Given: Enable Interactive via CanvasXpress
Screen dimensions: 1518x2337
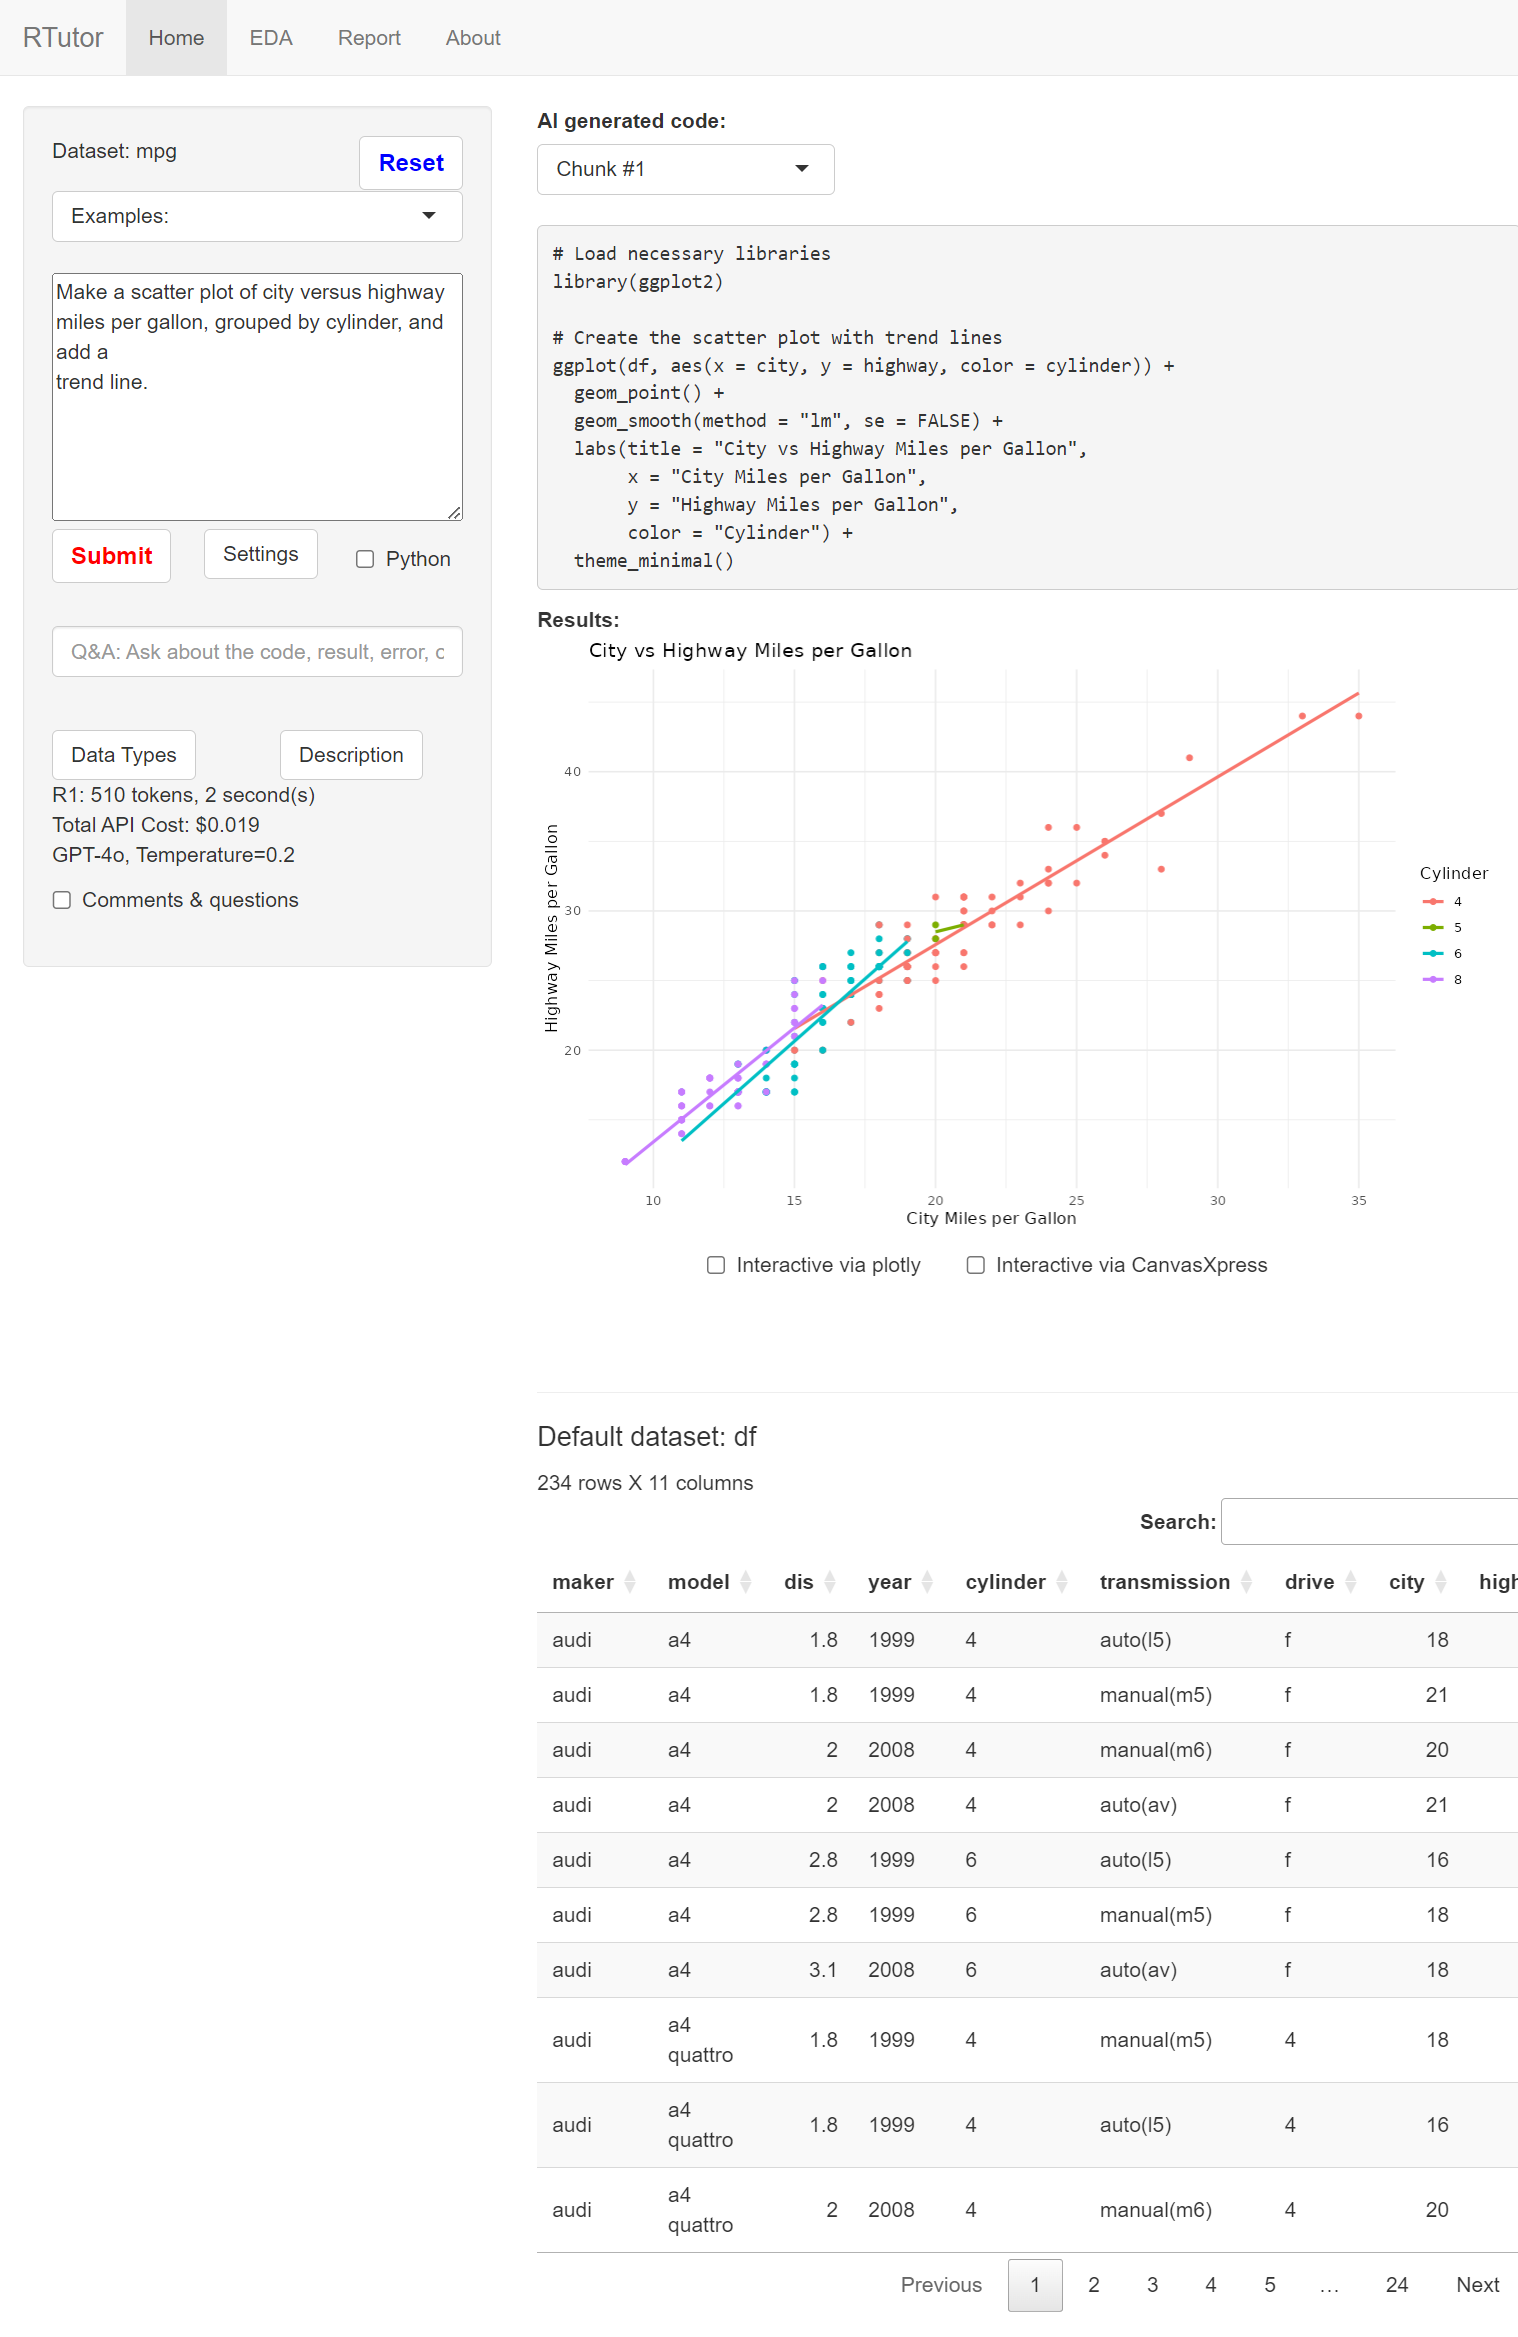Looking at the screenshot, I should (x=976, y=1265).
